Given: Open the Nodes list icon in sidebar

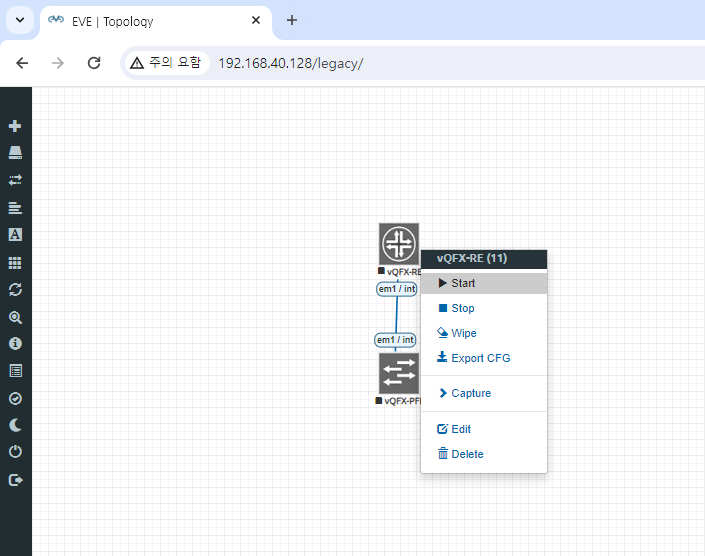Looking at the screenshot, I should (15, 153).
